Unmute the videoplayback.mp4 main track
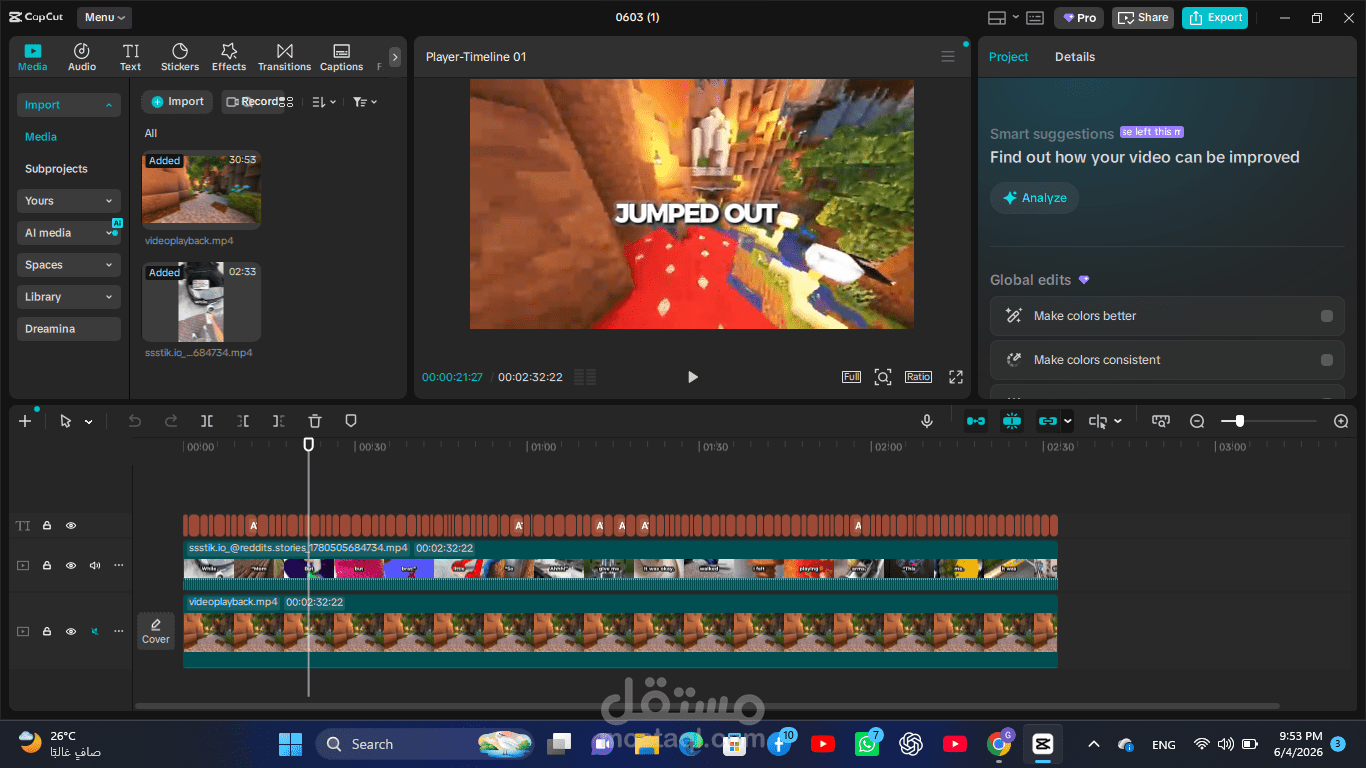Screen dimensions: 1366x768 tap(95, 631)
